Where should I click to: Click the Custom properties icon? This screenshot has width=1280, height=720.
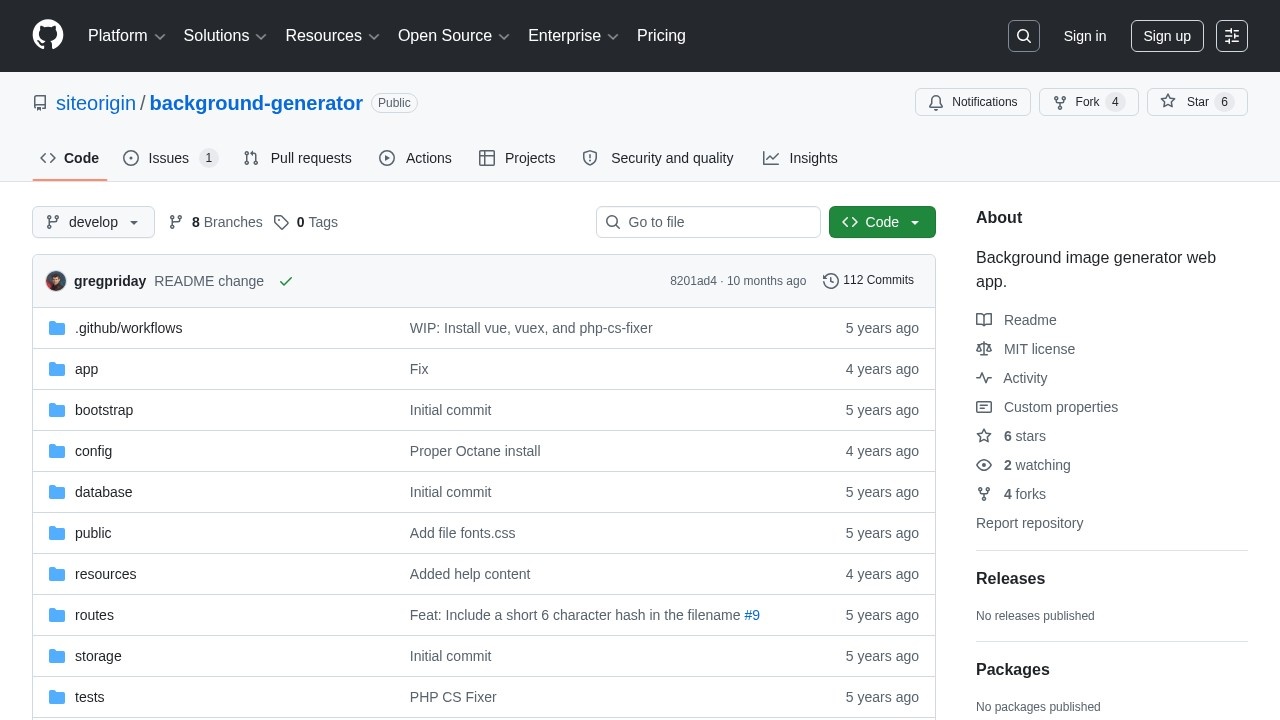(x=984, y=407)
